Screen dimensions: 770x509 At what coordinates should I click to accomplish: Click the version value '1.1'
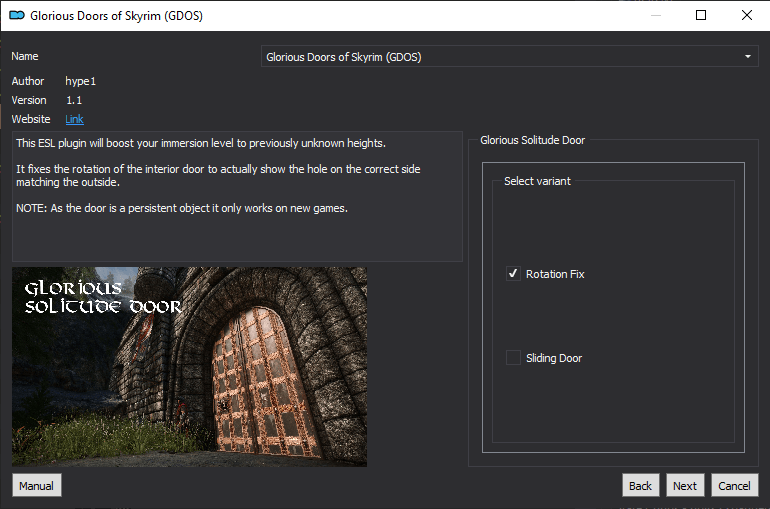74,100
